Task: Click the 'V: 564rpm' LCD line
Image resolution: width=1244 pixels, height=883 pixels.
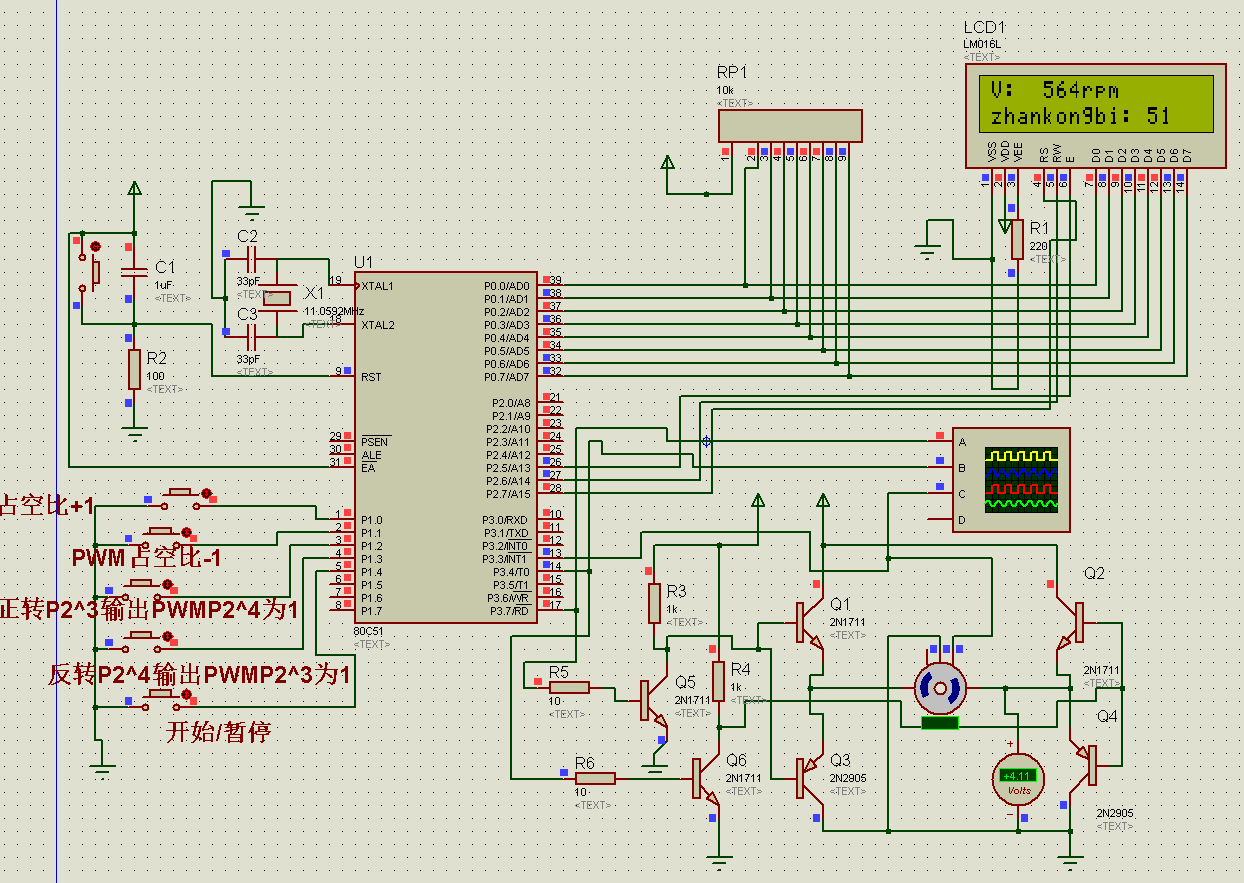Action: pyautogui.click(x=1054, y=90)
